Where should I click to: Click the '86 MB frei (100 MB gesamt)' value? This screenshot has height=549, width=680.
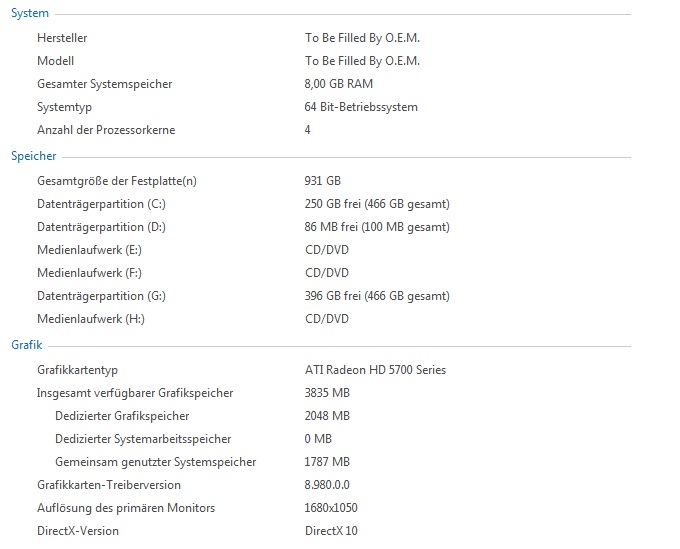click(x=377, y=227)
